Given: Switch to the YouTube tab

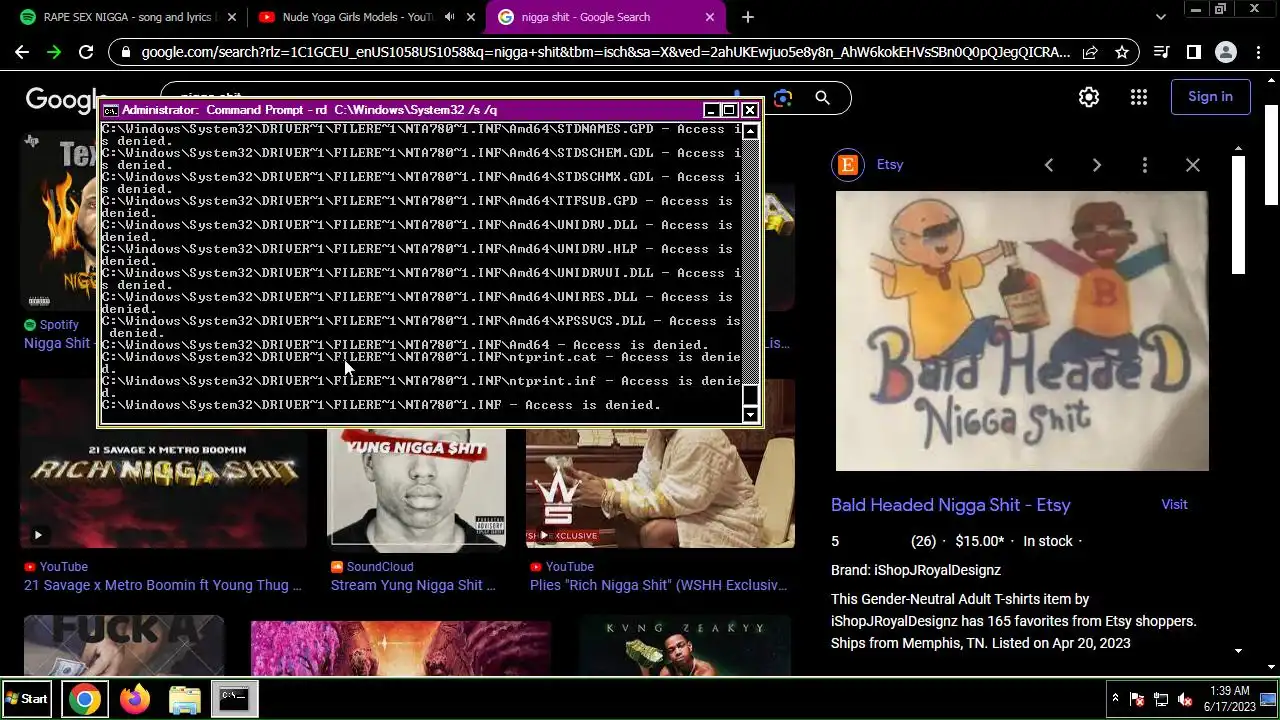Looking at the screenshot, I should (364, 17).
